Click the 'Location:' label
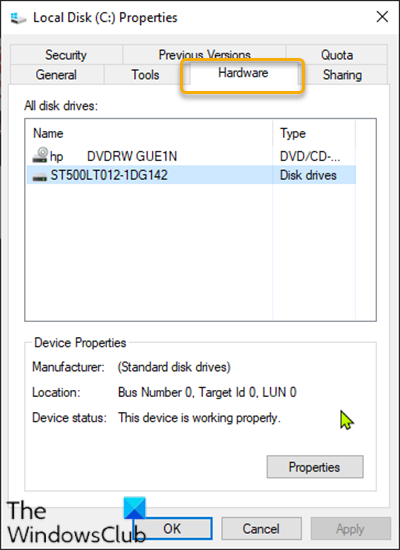The width and height of the screenshot is (400, 550). pyautogui.click(x=56, y=393)
